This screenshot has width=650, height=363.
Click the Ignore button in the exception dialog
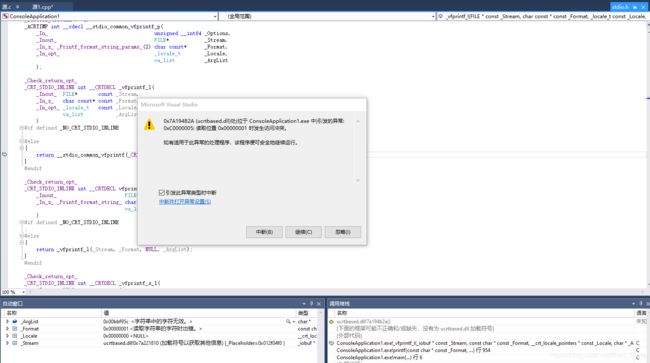343,232
